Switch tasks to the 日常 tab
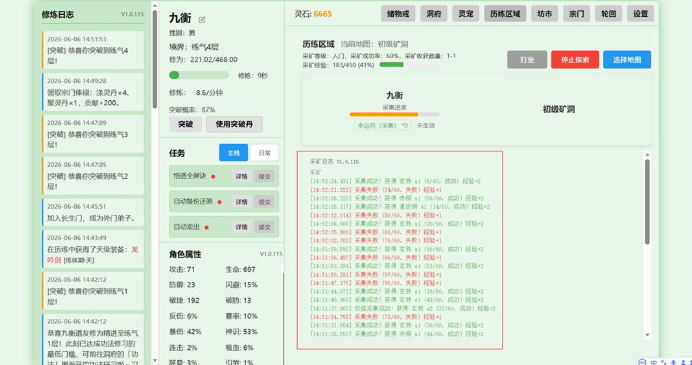 (264, 153)
